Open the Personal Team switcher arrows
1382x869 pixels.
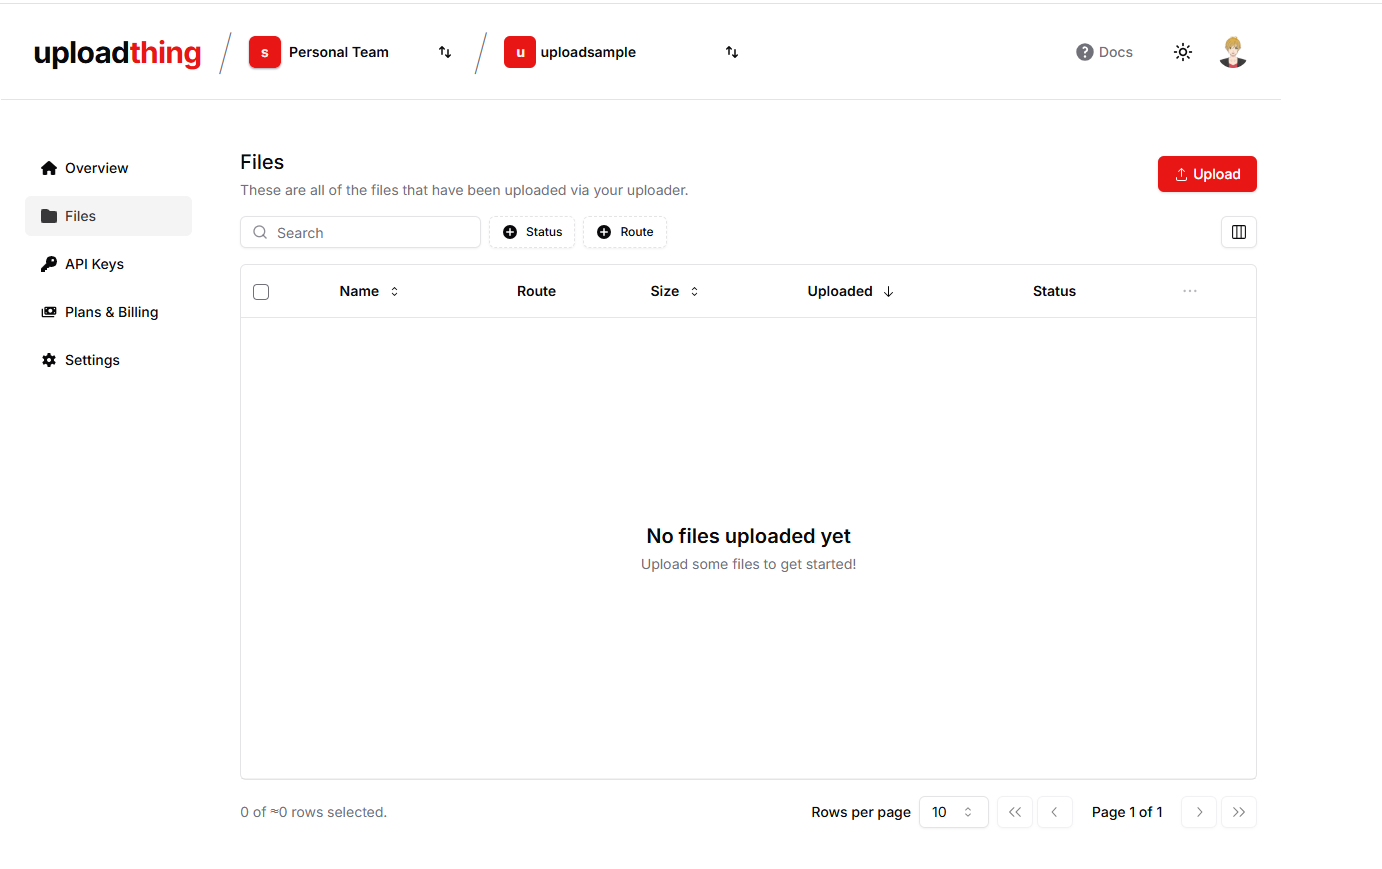click(445, 52)
